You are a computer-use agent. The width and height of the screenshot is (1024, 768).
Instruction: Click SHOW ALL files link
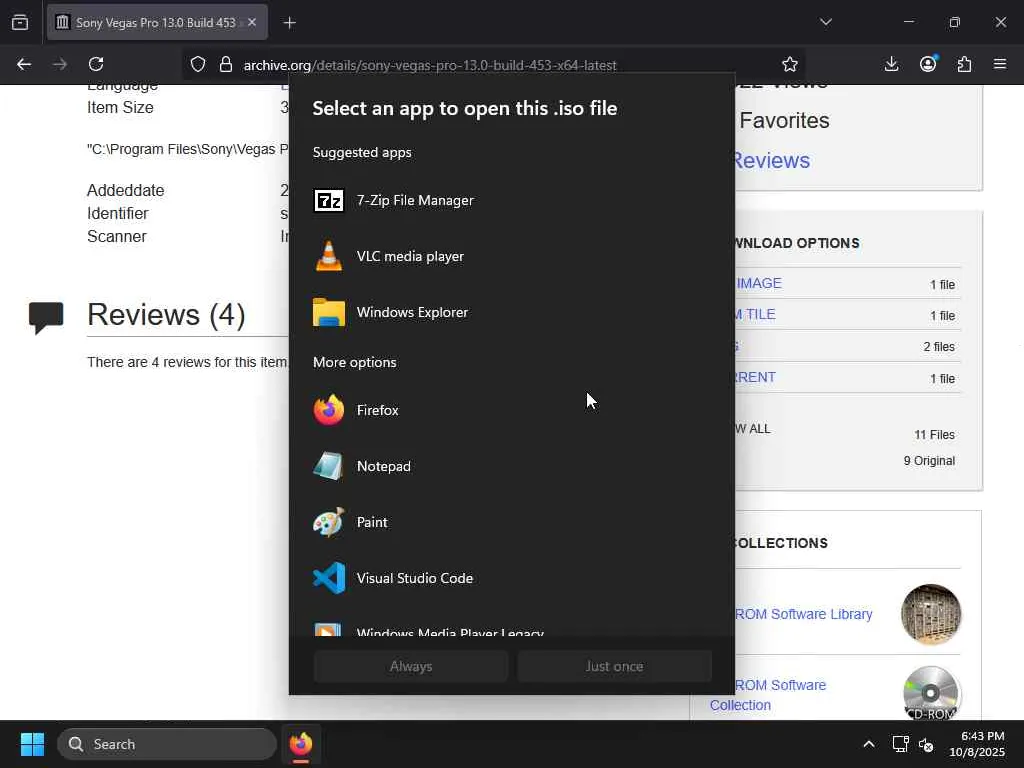[753, 428]
